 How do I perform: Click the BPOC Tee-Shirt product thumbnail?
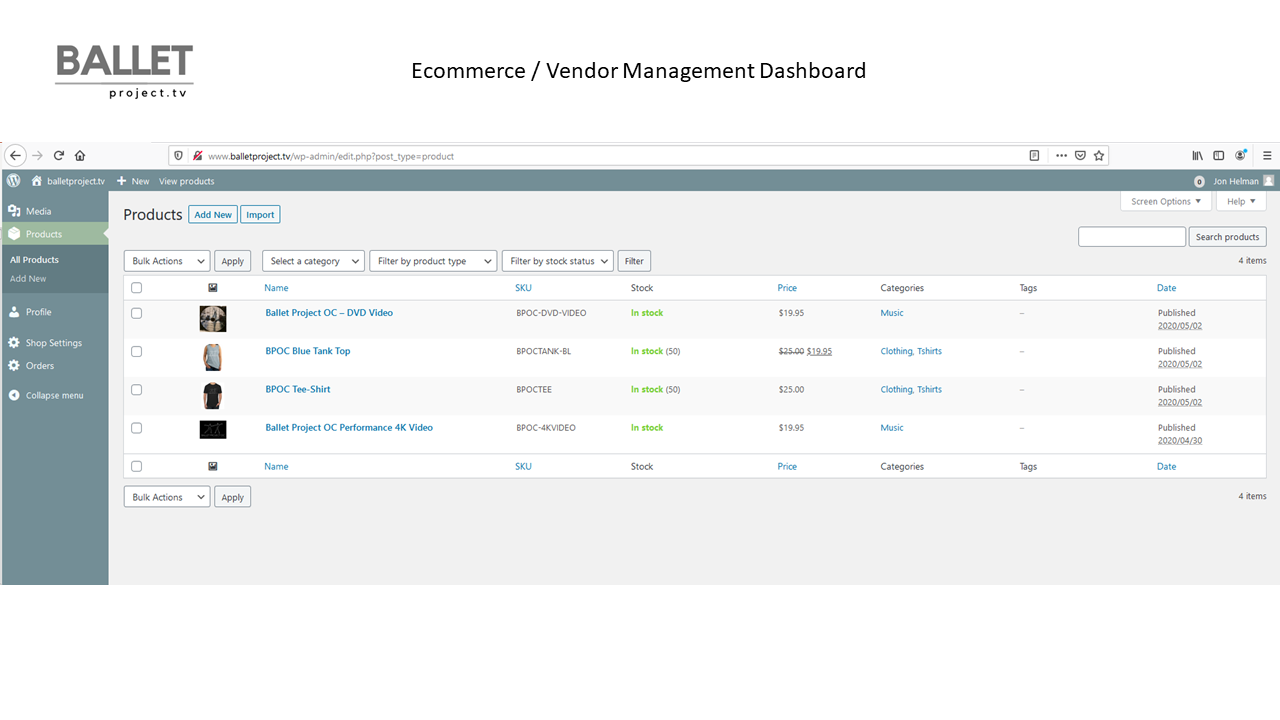pyautogui.click(x=212, y=395)
